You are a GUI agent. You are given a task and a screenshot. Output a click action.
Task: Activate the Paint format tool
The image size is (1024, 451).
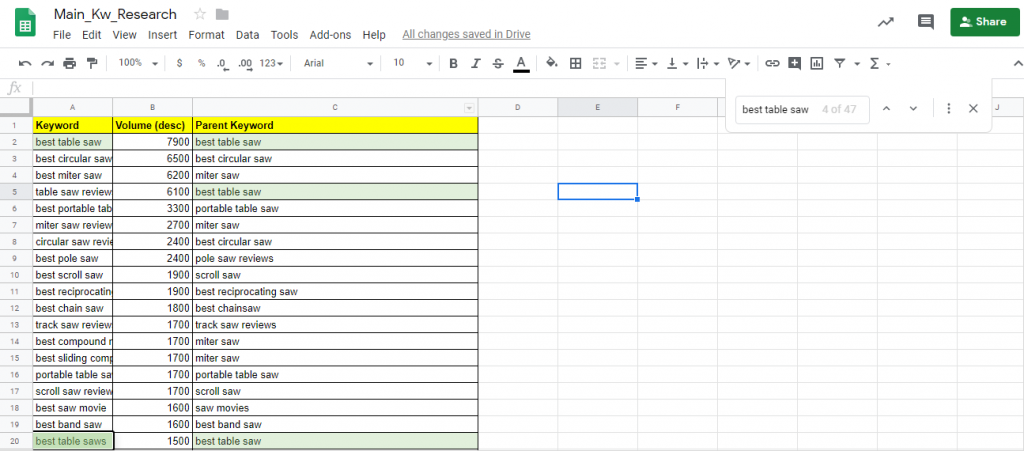pos(91,63)
